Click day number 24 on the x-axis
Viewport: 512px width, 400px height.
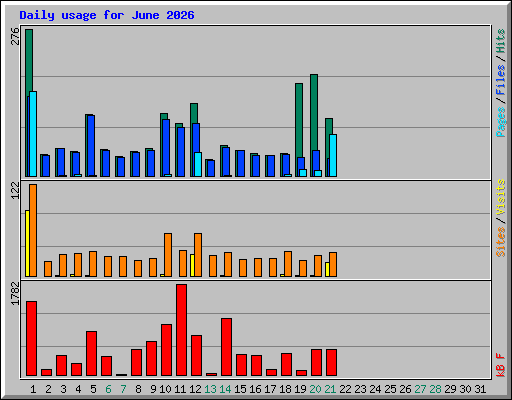375,389
